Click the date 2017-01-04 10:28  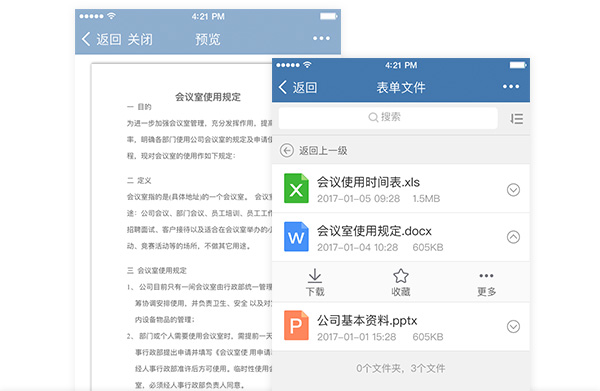[x=357, y=248]
